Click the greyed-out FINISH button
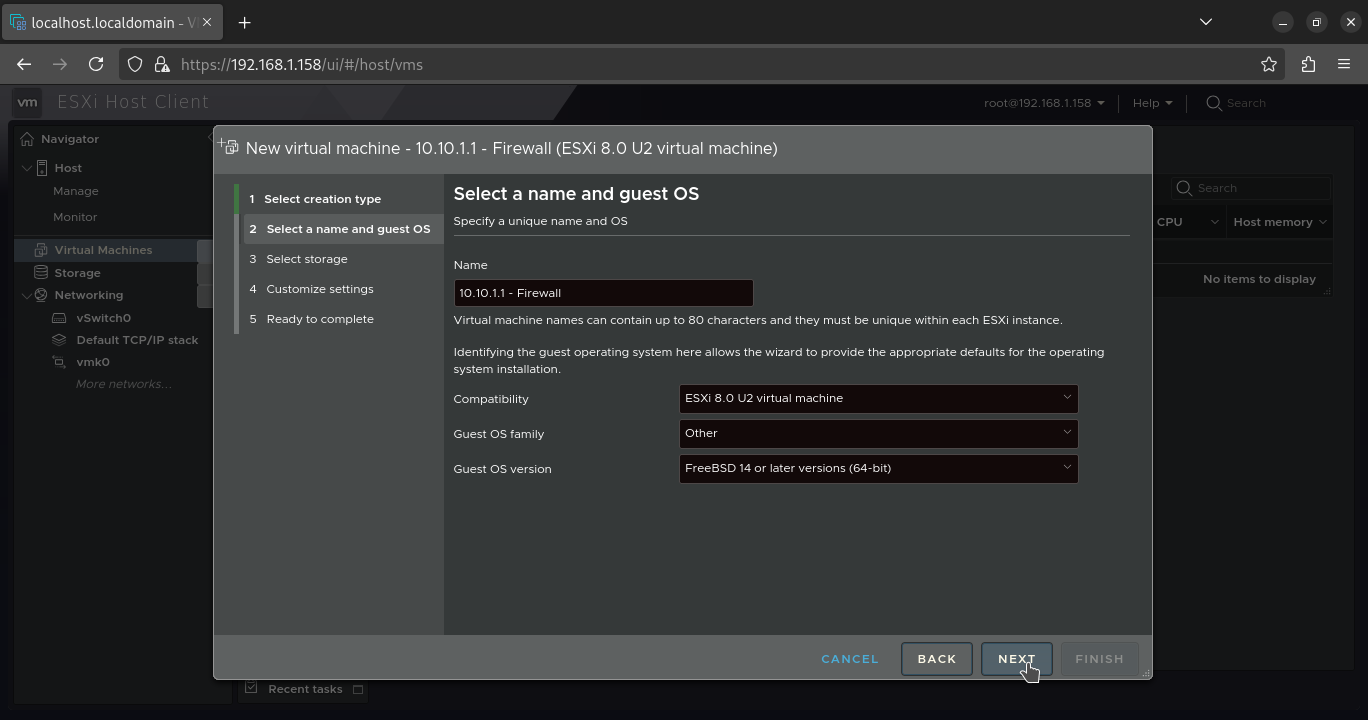 click(1099, 659)
